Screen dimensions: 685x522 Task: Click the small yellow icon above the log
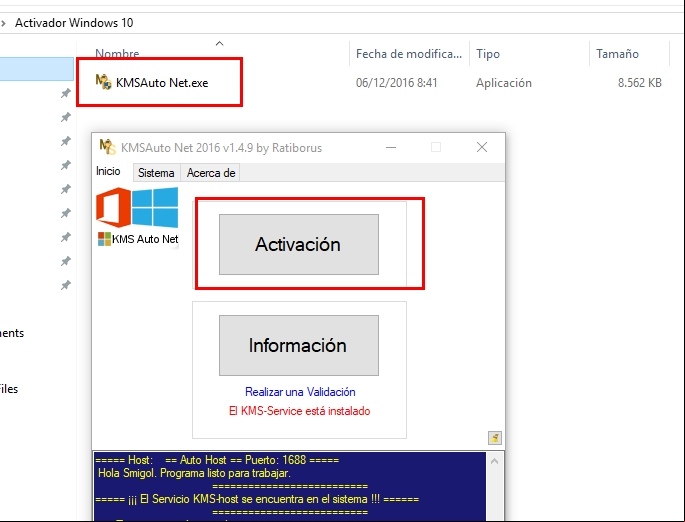point(495,438)
